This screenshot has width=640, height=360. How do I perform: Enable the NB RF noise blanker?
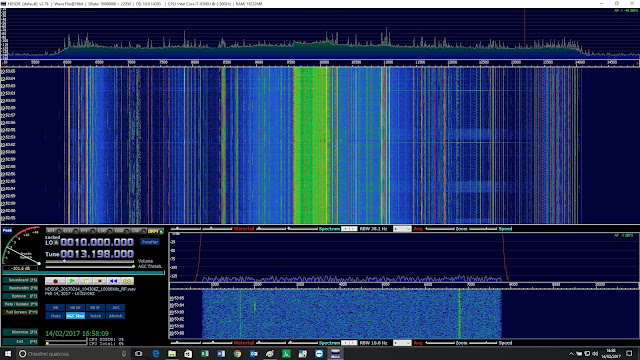click(x=76, y=308)
